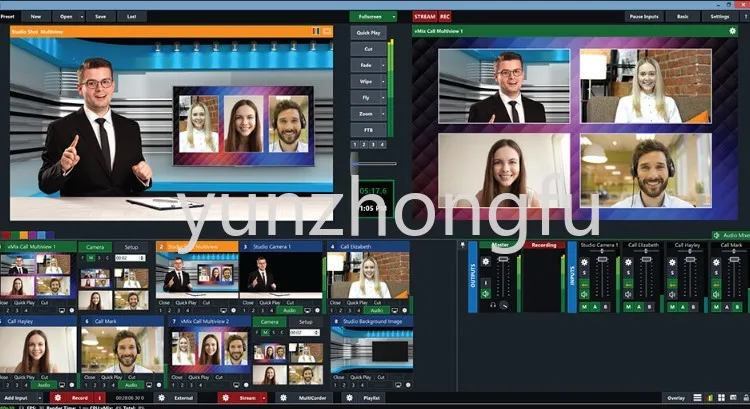This screenshot has height=409, width=750.
Task: Click the FTB button
Action: click(x=368, y=130)
